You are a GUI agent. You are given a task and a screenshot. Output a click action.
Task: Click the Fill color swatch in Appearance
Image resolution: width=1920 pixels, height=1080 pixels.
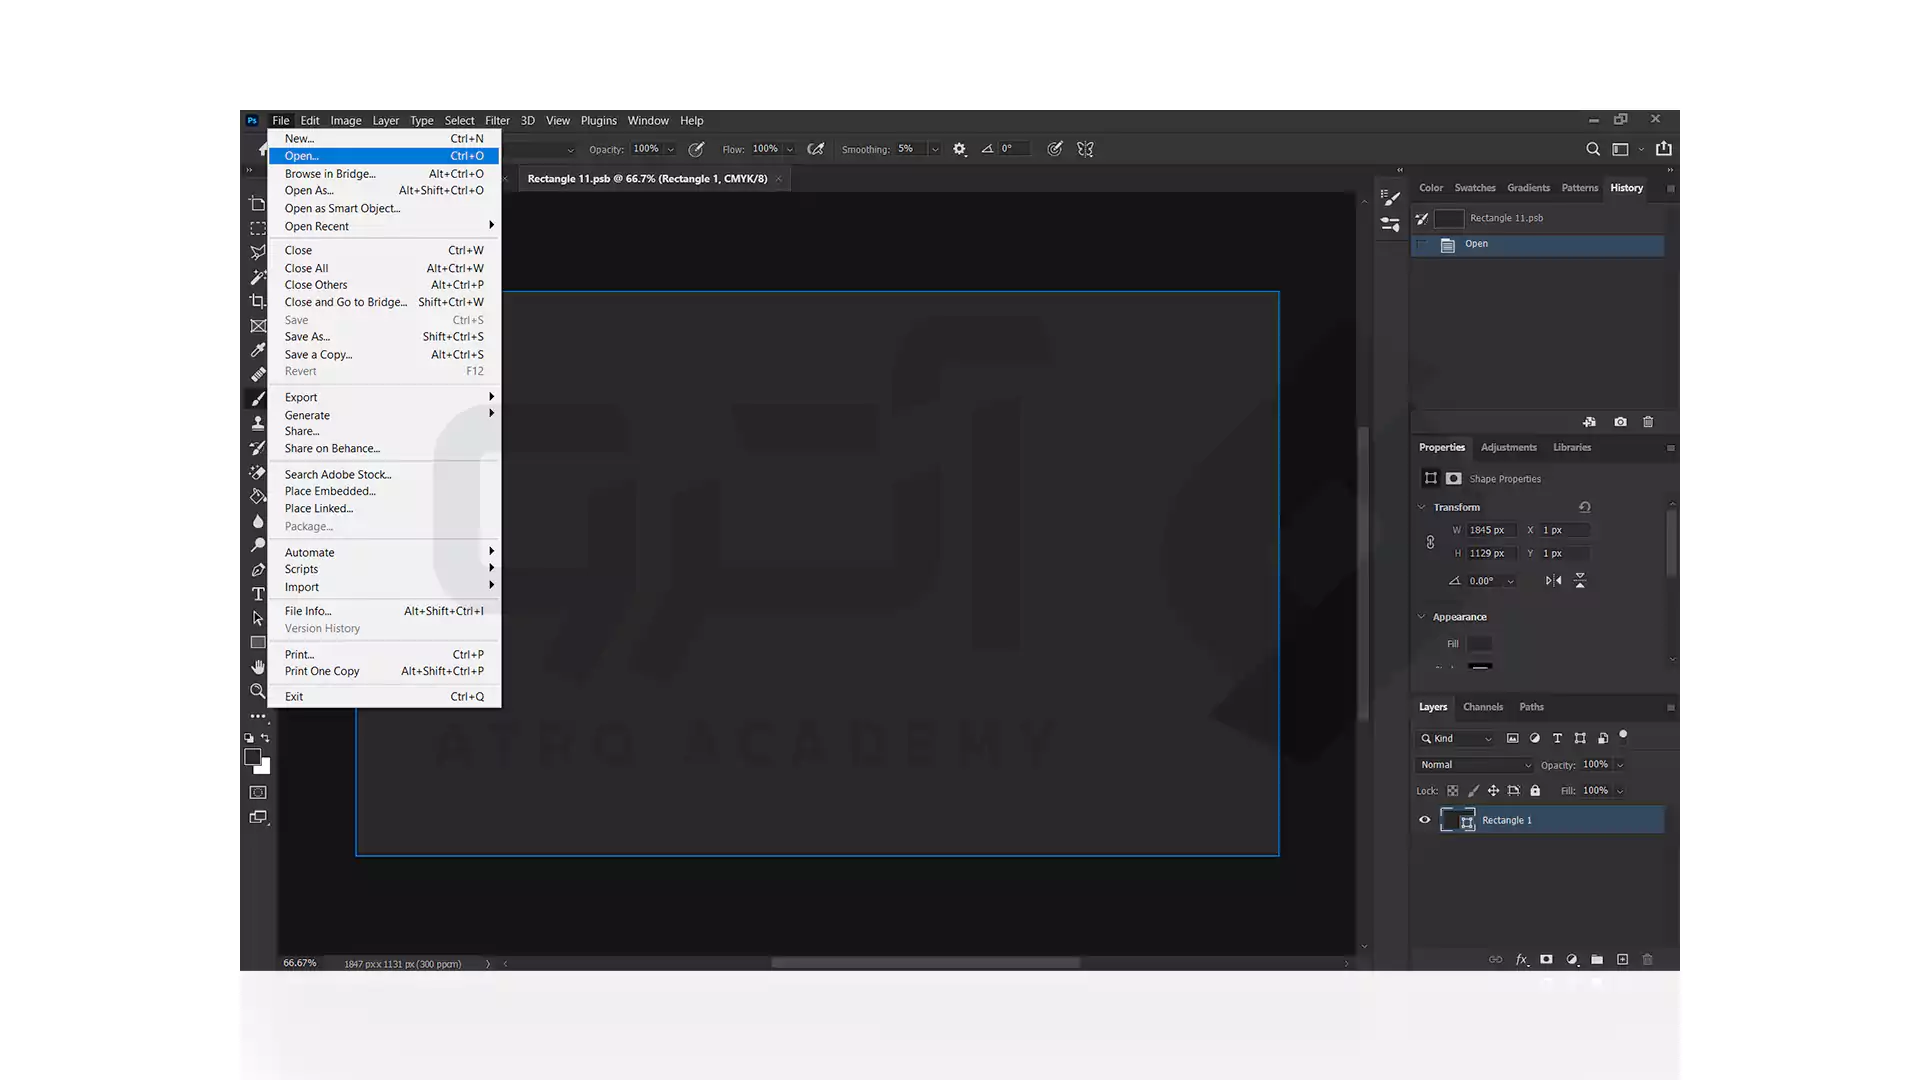1479,644
